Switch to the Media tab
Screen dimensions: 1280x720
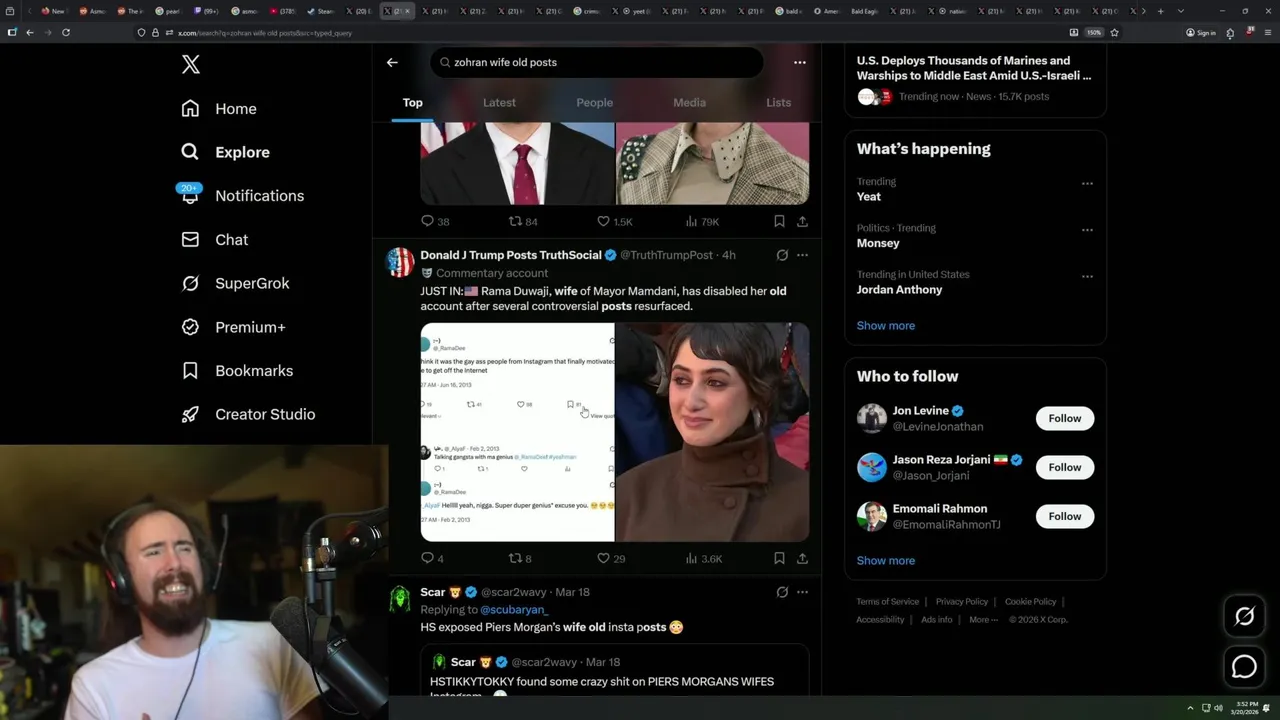[689, 102]
